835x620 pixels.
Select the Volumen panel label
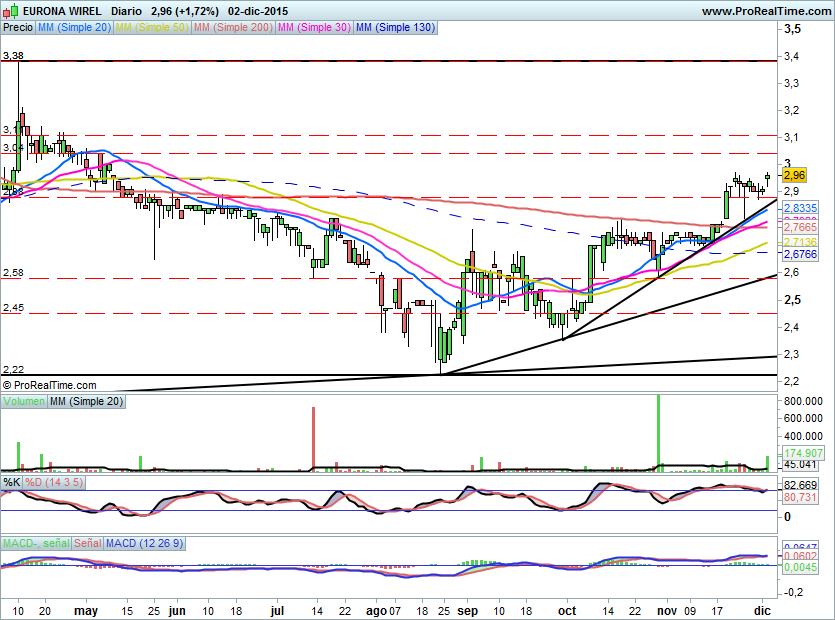24,401
